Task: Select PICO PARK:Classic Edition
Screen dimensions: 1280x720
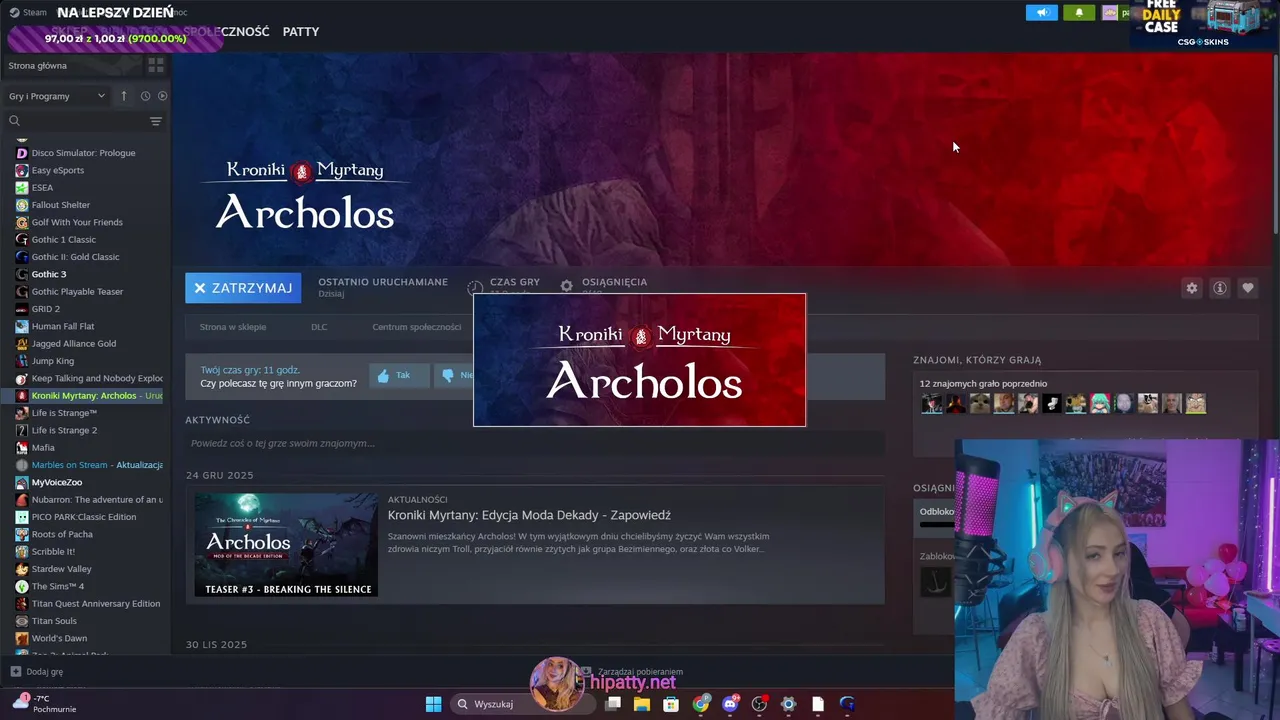Action: coord(84,517)
